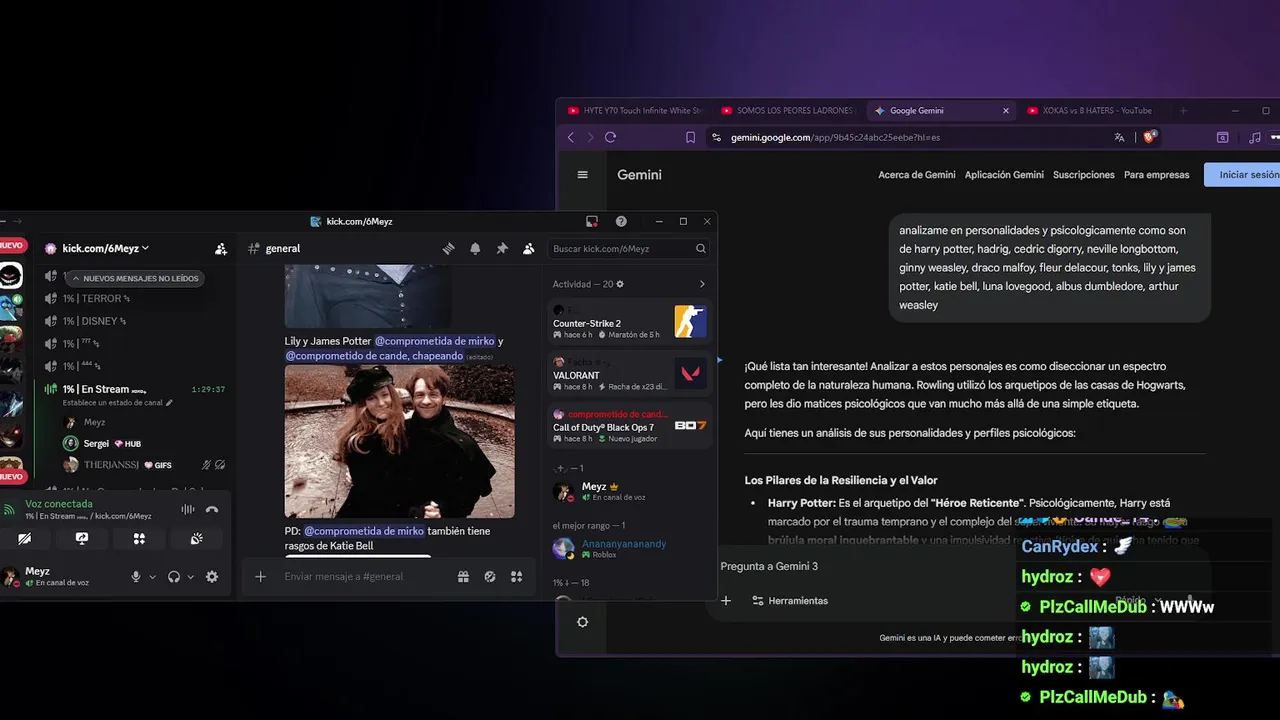
Task: Click translate icon in address bar
Action: 1119,137
